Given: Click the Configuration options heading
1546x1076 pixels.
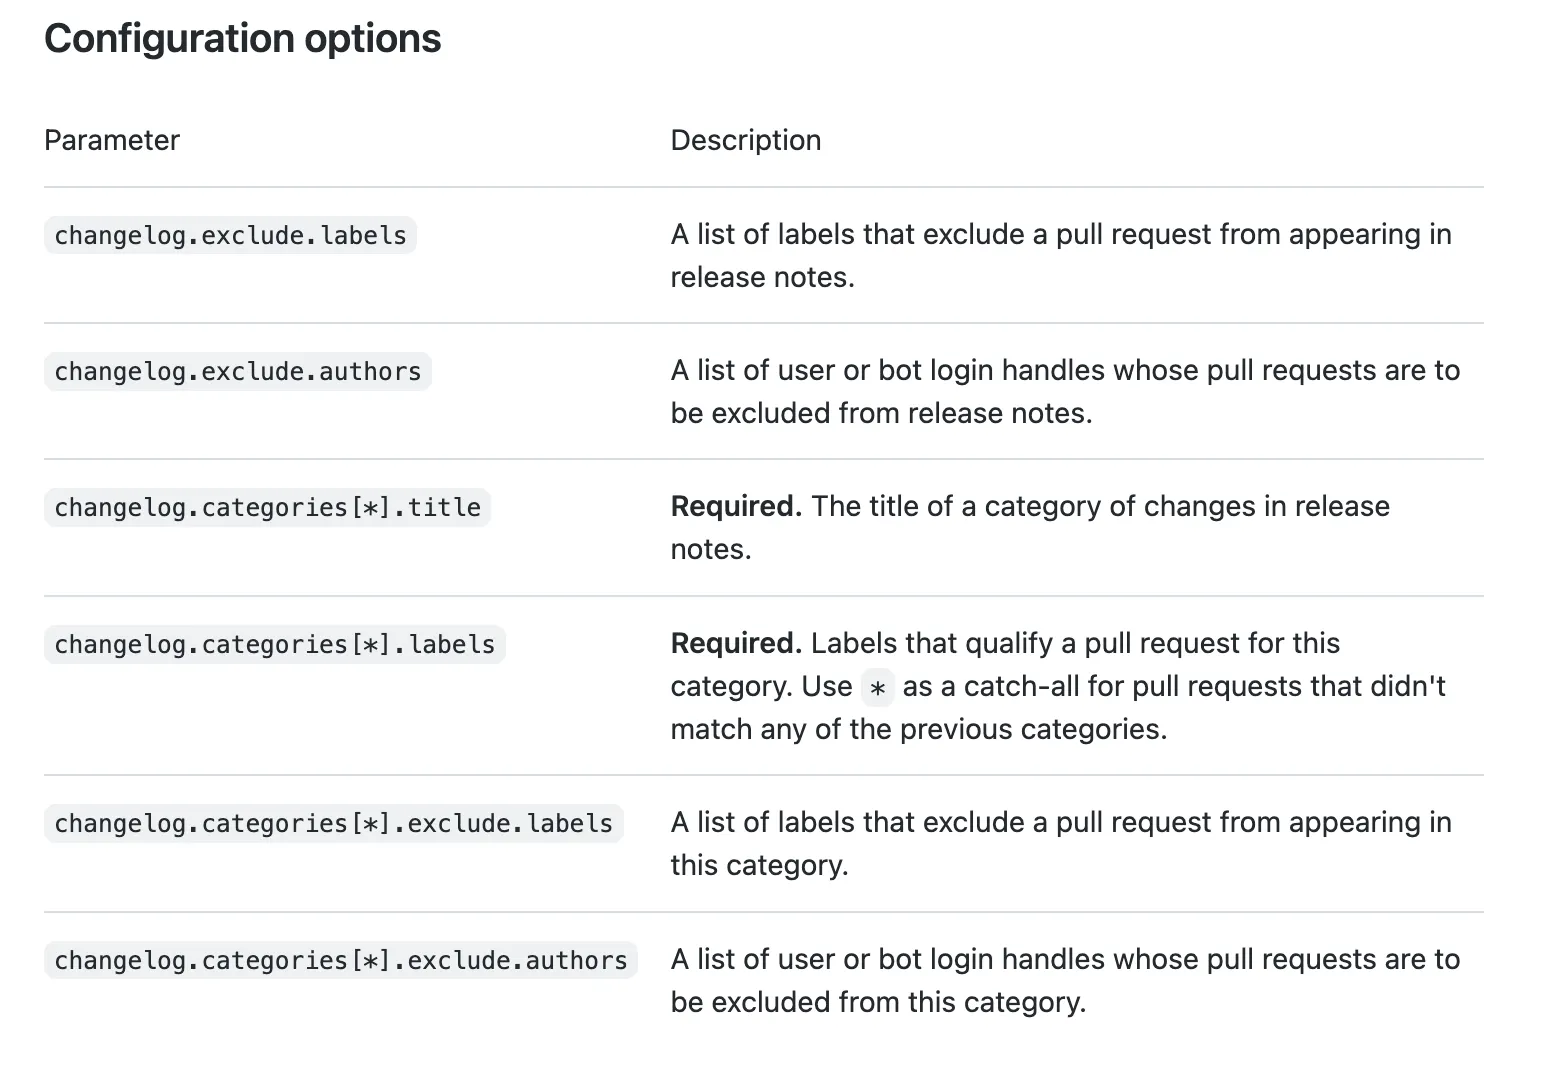Looking at the screenshot, I should click(242, 39).
